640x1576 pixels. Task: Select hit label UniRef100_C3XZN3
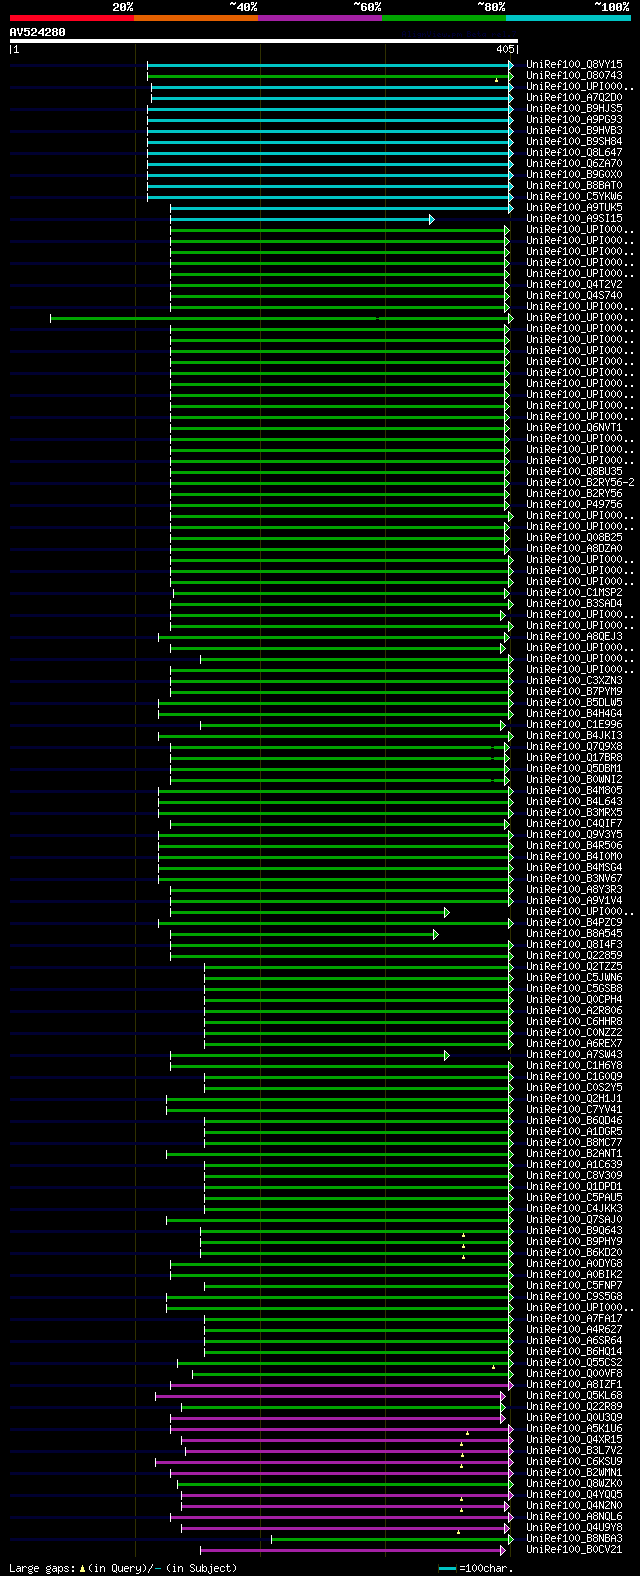coord(574,680)
